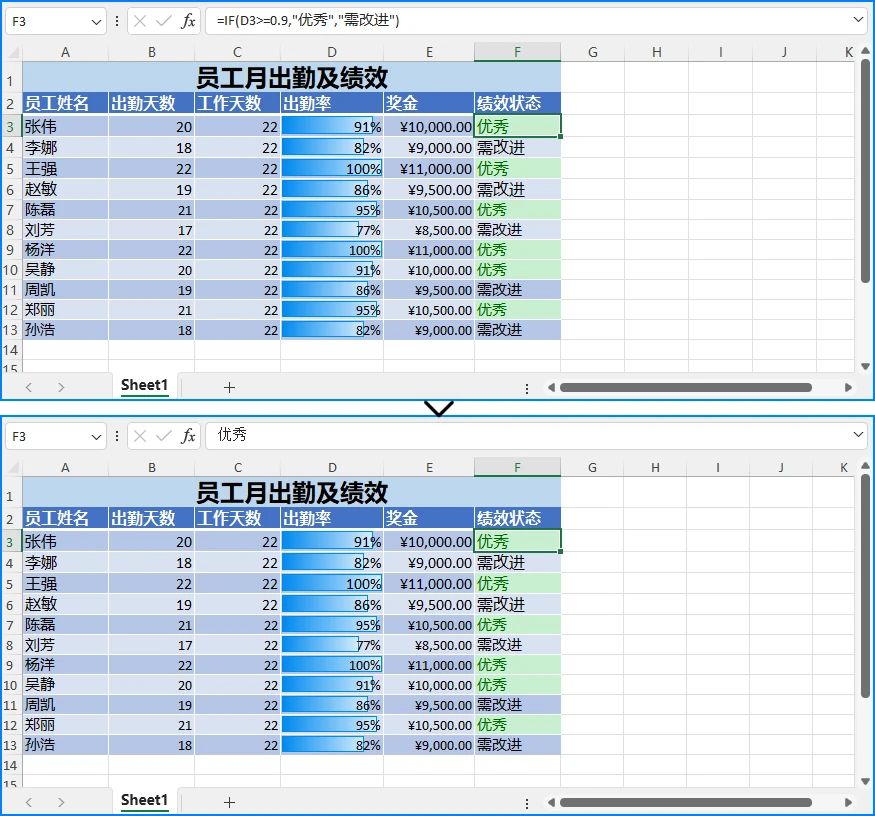Screen dimensions: 875x816
Task: Open the three-dot menu next to the Name Box
Action: [117, 21]
